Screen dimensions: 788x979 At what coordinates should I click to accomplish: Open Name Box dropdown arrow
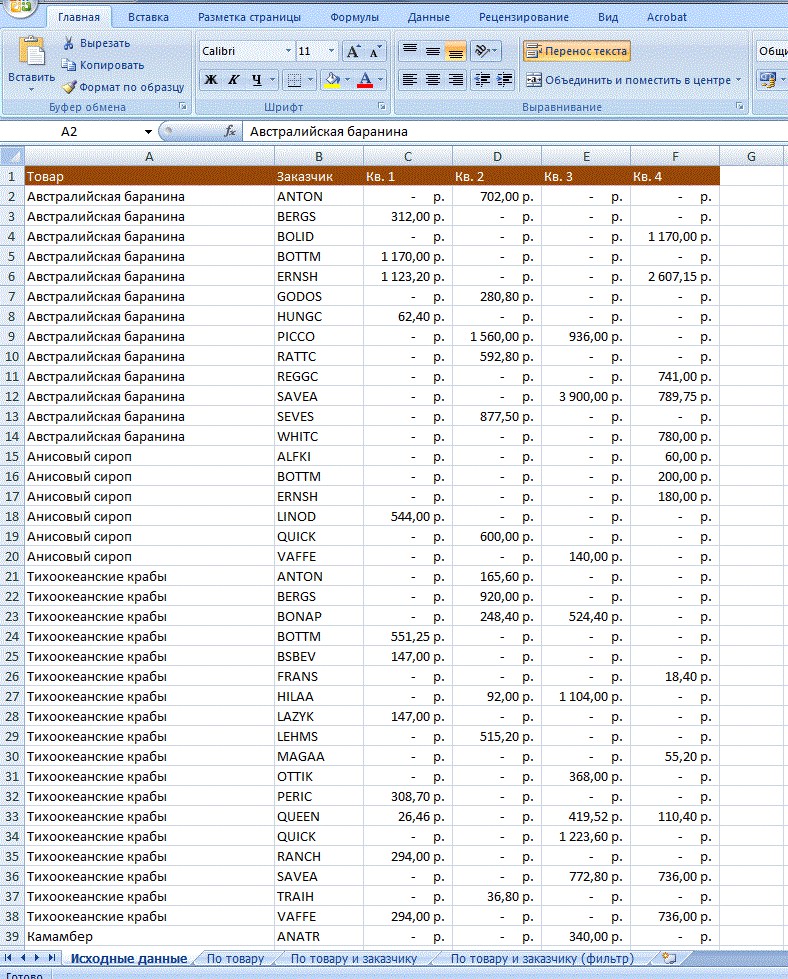click(148, 132)
